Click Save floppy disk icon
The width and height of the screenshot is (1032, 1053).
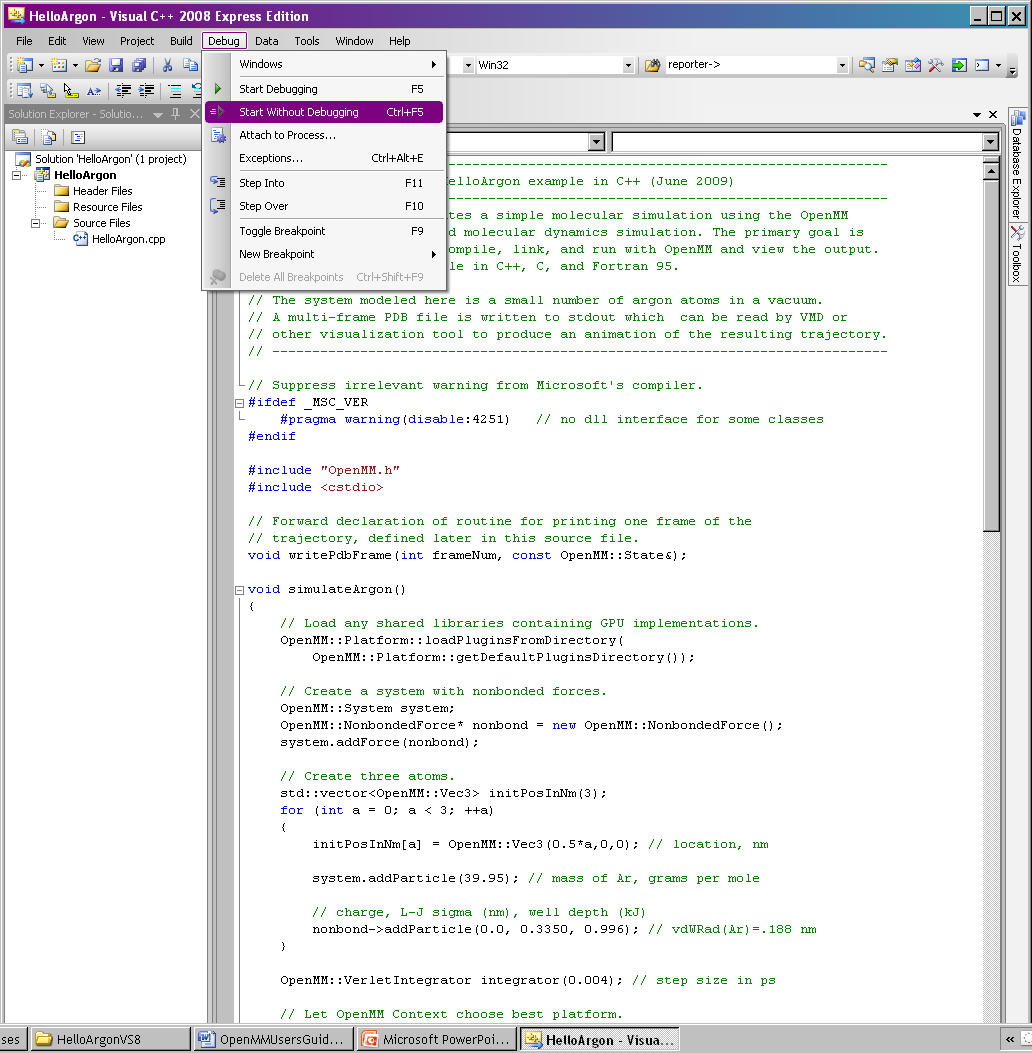coord(116,65)
